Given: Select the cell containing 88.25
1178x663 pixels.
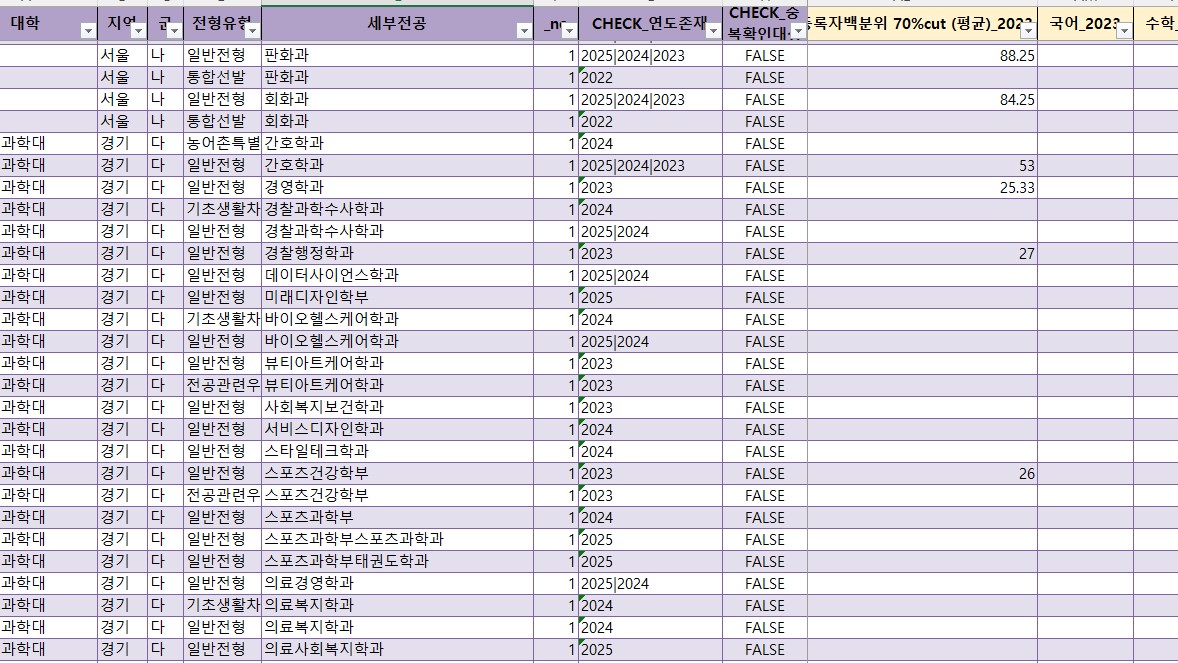Looking at the screenshot, I should pos(922,56).
